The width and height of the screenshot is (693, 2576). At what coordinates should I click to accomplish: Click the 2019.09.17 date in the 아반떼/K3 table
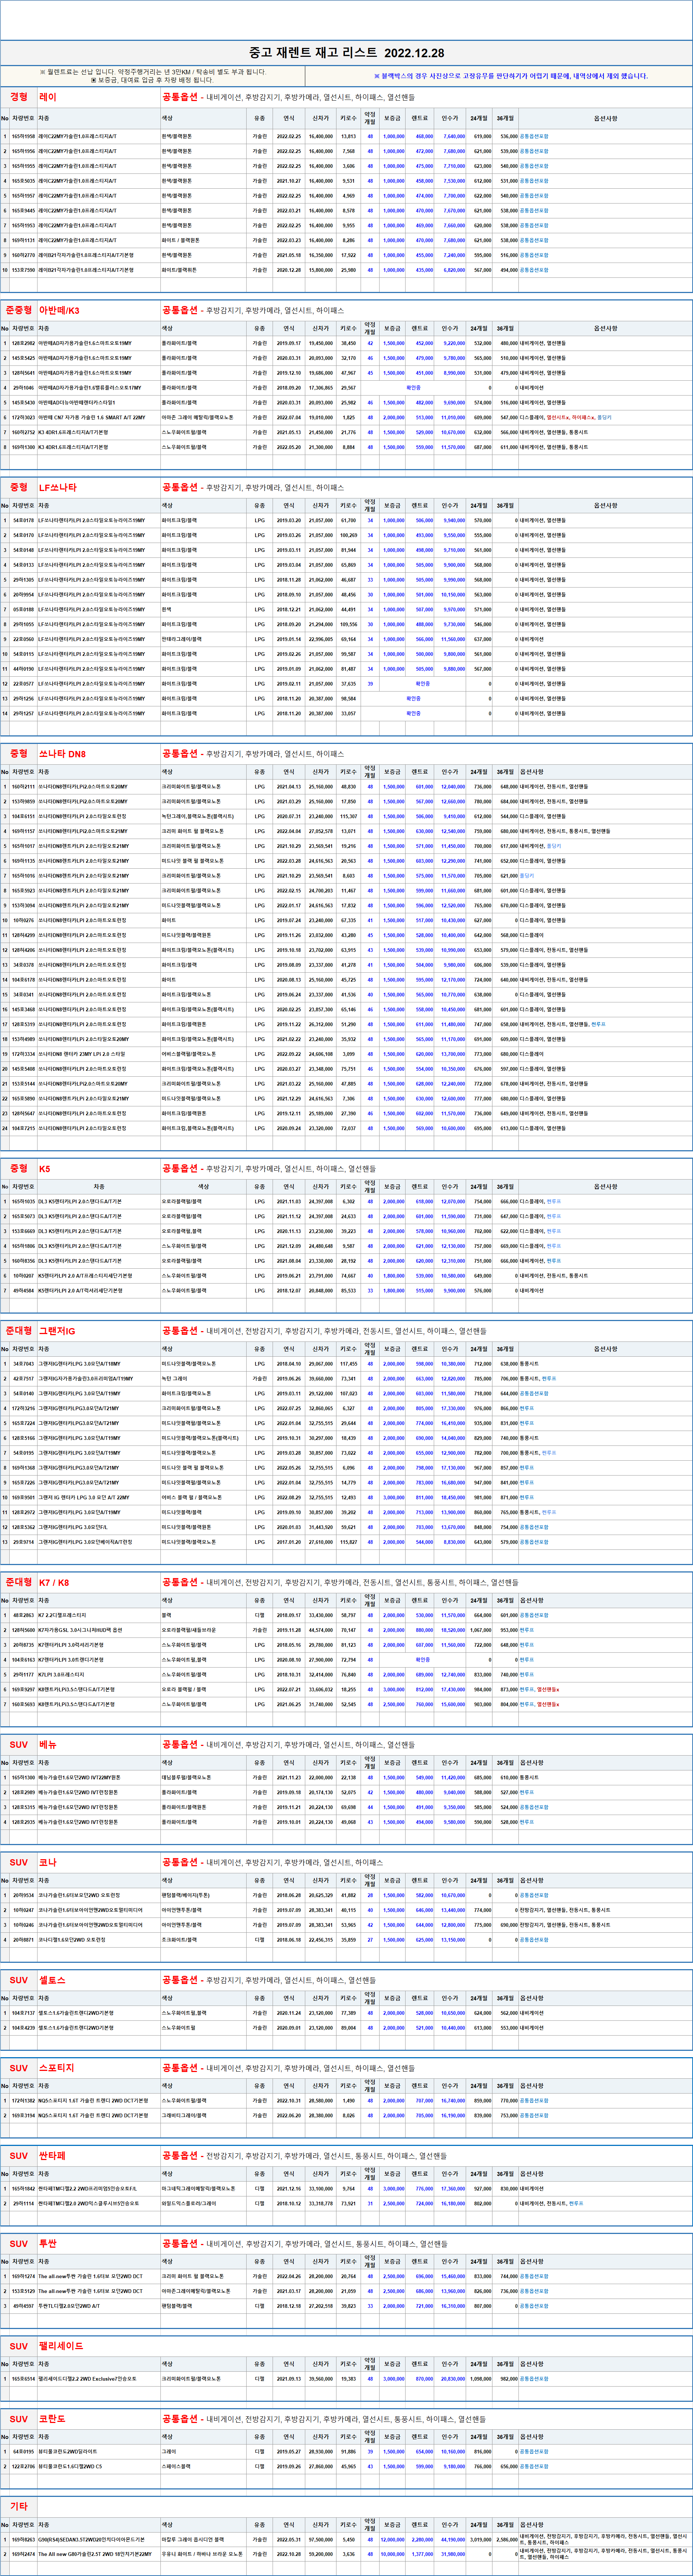289,343
